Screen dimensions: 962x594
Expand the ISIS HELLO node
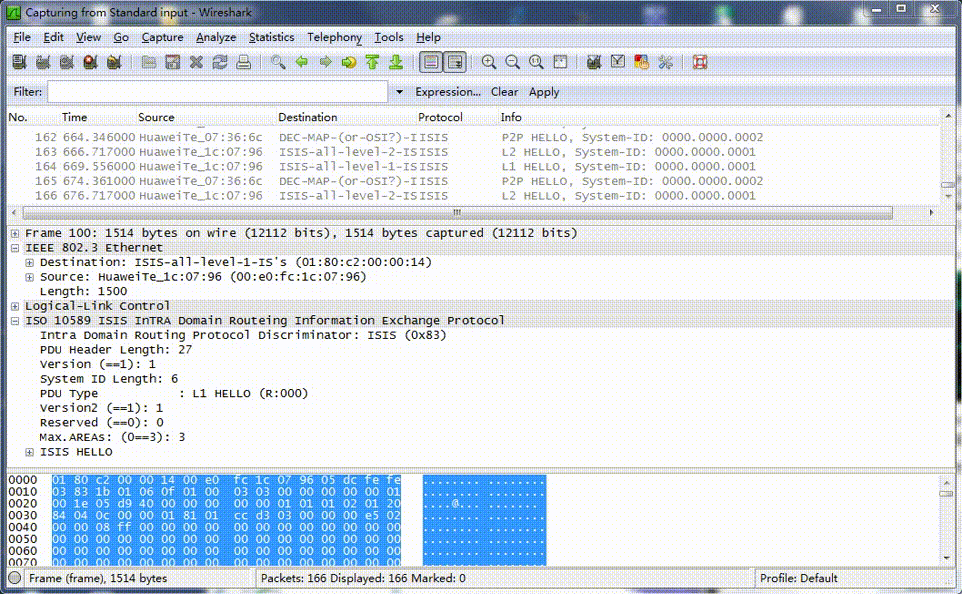[29, 452]
